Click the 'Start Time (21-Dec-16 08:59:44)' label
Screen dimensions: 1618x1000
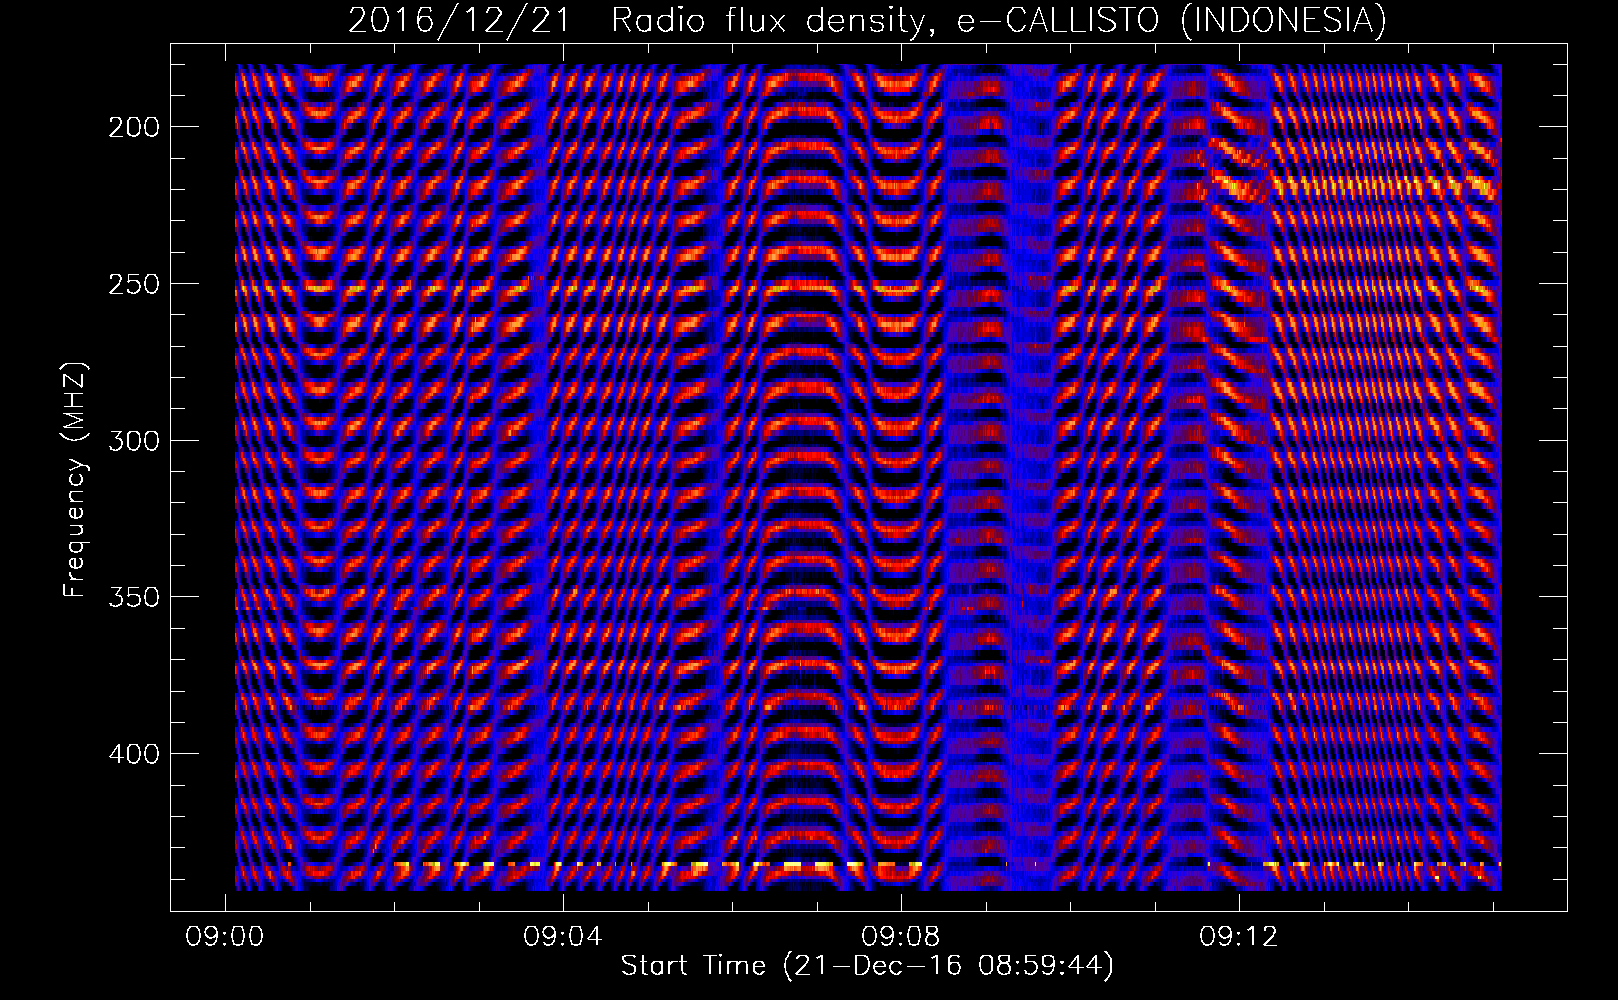click(x=867, y=967)
